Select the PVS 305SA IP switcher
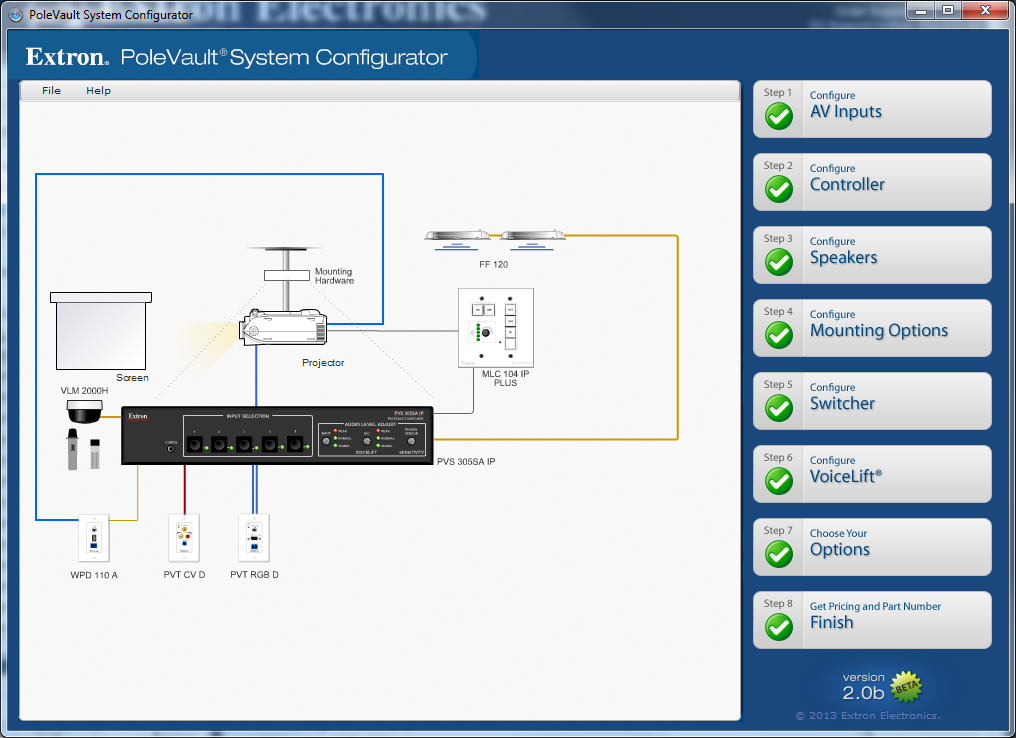 [277, 435]
